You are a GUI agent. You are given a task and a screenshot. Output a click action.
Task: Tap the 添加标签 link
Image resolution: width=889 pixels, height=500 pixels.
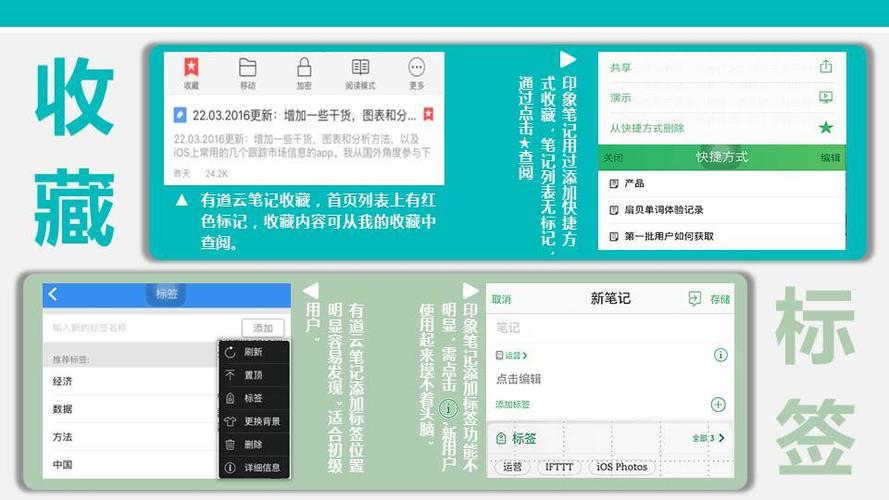tap(513, 405)
